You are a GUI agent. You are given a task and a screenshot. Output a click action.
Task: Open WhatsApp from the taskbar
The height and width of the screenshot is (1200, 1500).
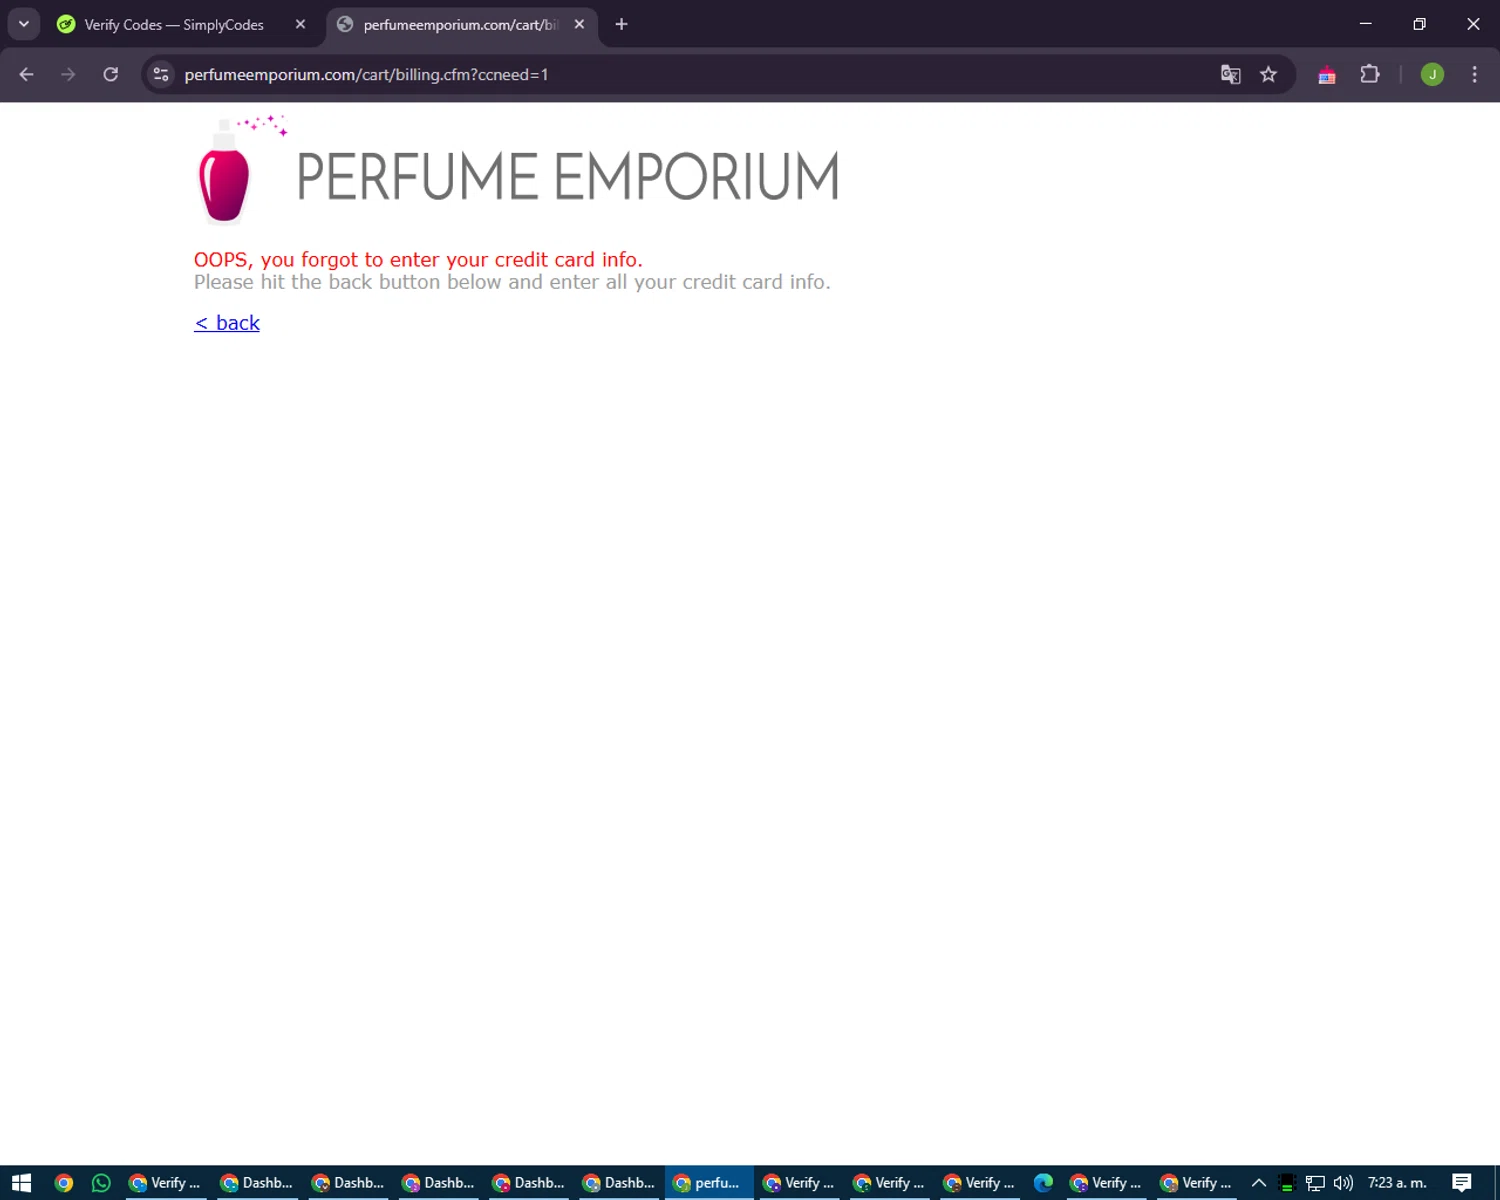click(101, 1183)
